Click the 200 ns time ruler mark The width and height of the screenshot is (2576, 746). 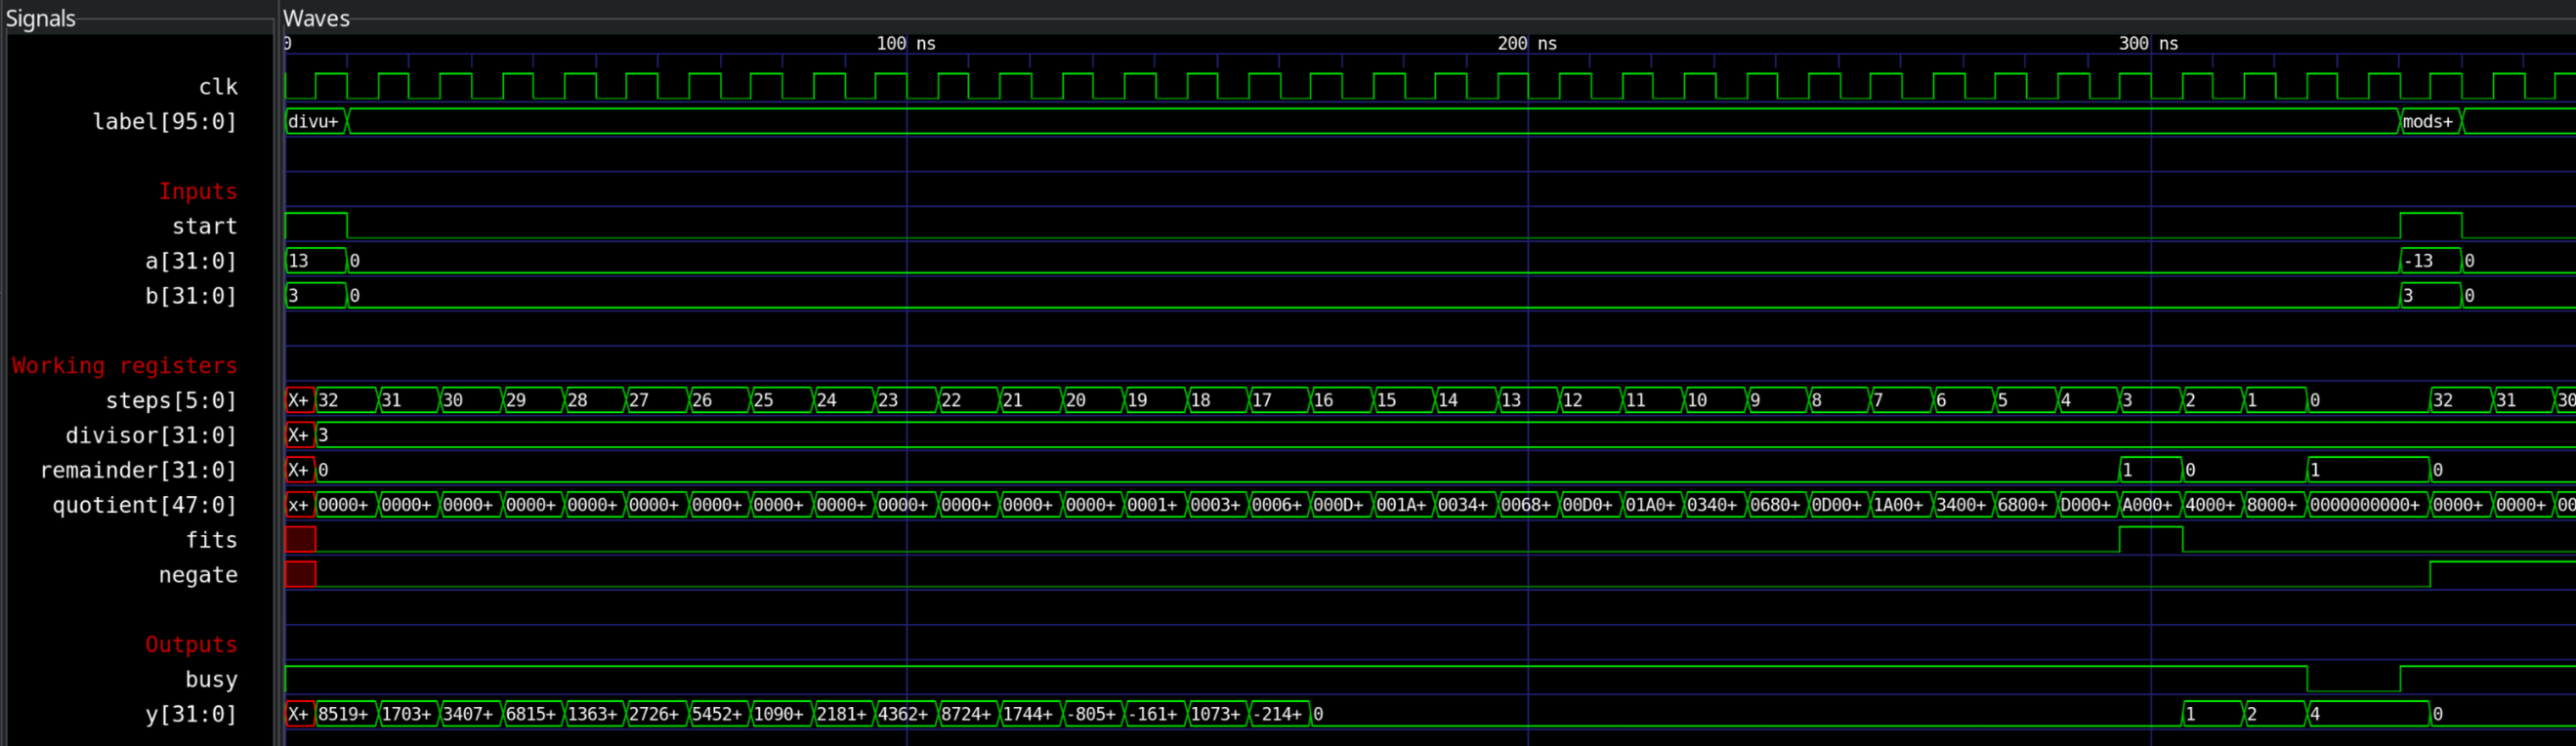tap(1527, 44)
